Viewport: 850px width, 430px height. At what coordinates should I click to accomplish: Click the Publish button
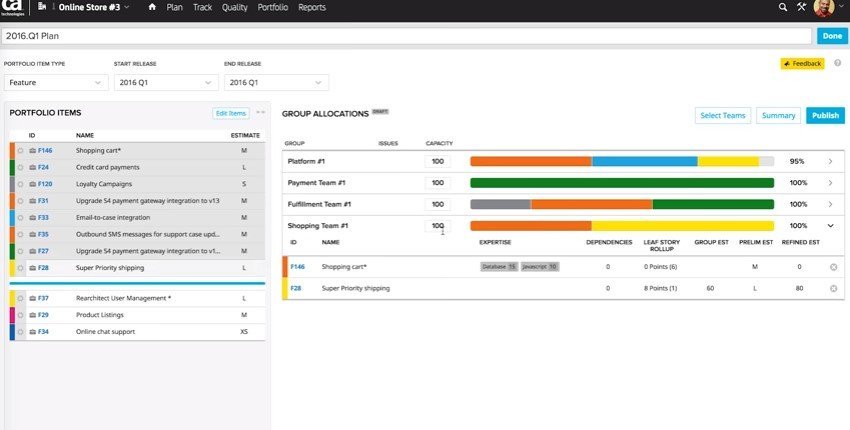(825, 116)
